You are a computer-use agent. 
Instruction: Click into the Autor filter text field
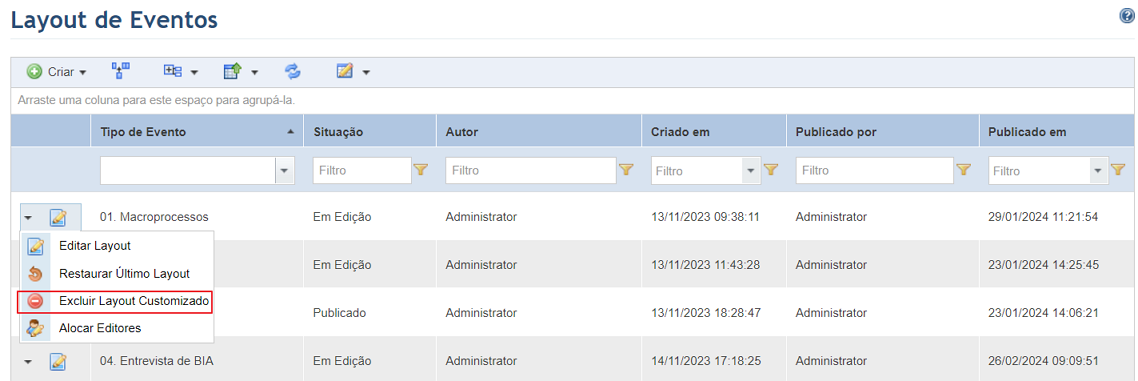point(531,171)
